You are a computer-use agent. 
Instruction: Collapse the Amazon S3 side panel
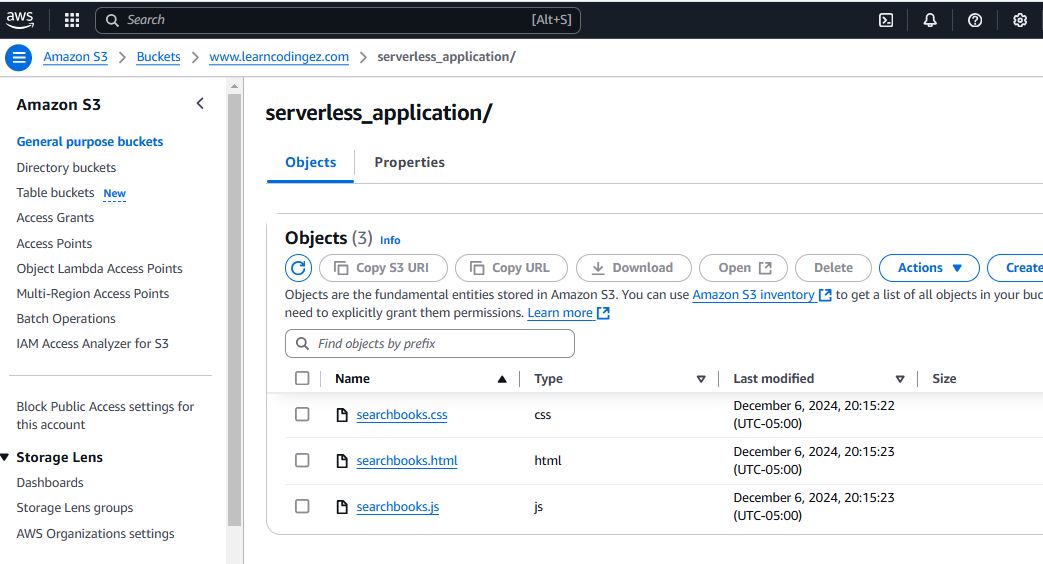pyautogui.click(x=200, y=104)
